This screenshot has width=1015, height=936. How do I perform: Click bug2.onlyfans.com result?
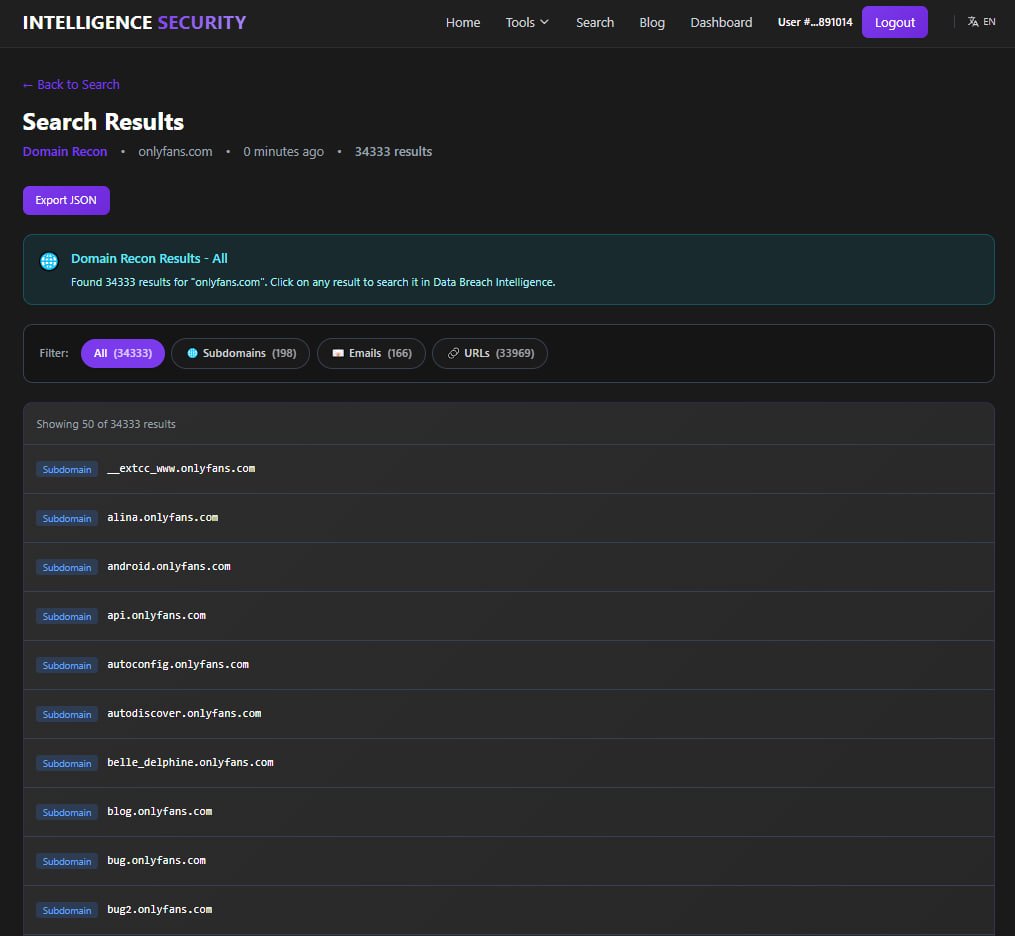tap(509, 910)
